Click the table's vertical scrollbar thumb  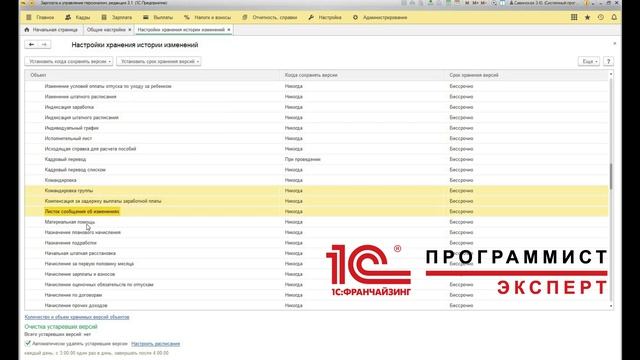[x=611, y=176]
